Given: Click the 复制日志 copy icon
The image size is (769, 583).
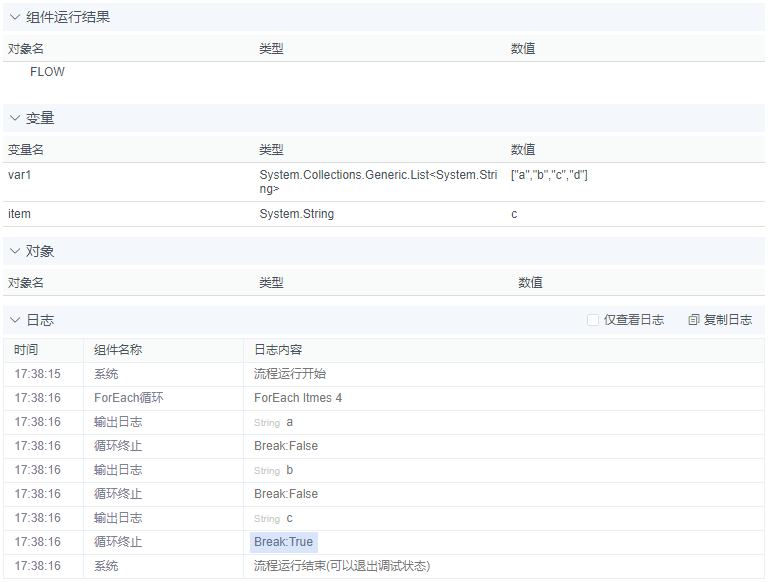Looking at the screenshot, I should (x=694, y=320).
